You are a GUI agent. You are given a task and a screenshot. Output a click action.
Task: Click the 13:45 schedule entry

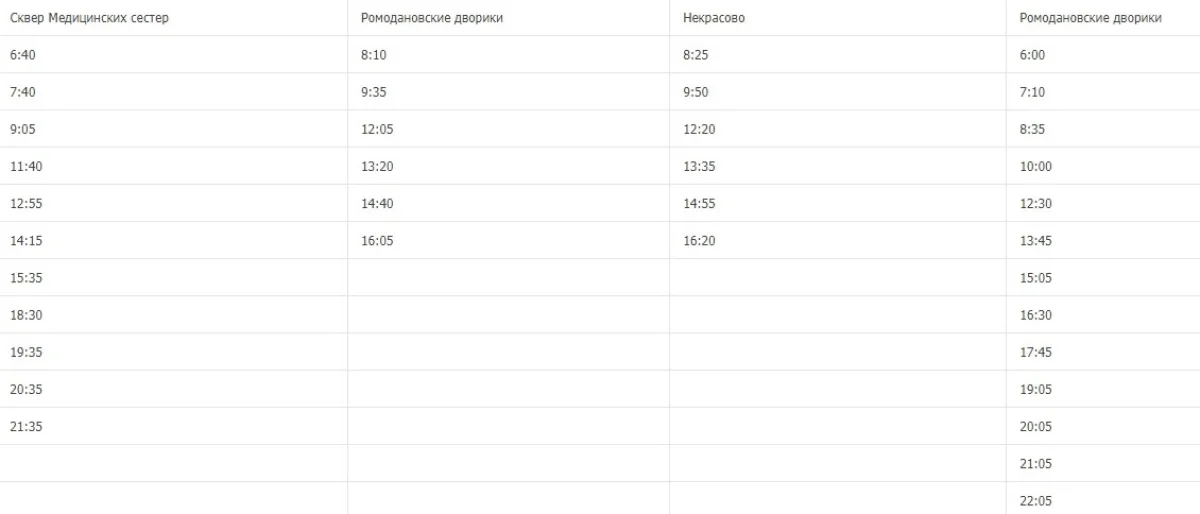(1035, 241)
